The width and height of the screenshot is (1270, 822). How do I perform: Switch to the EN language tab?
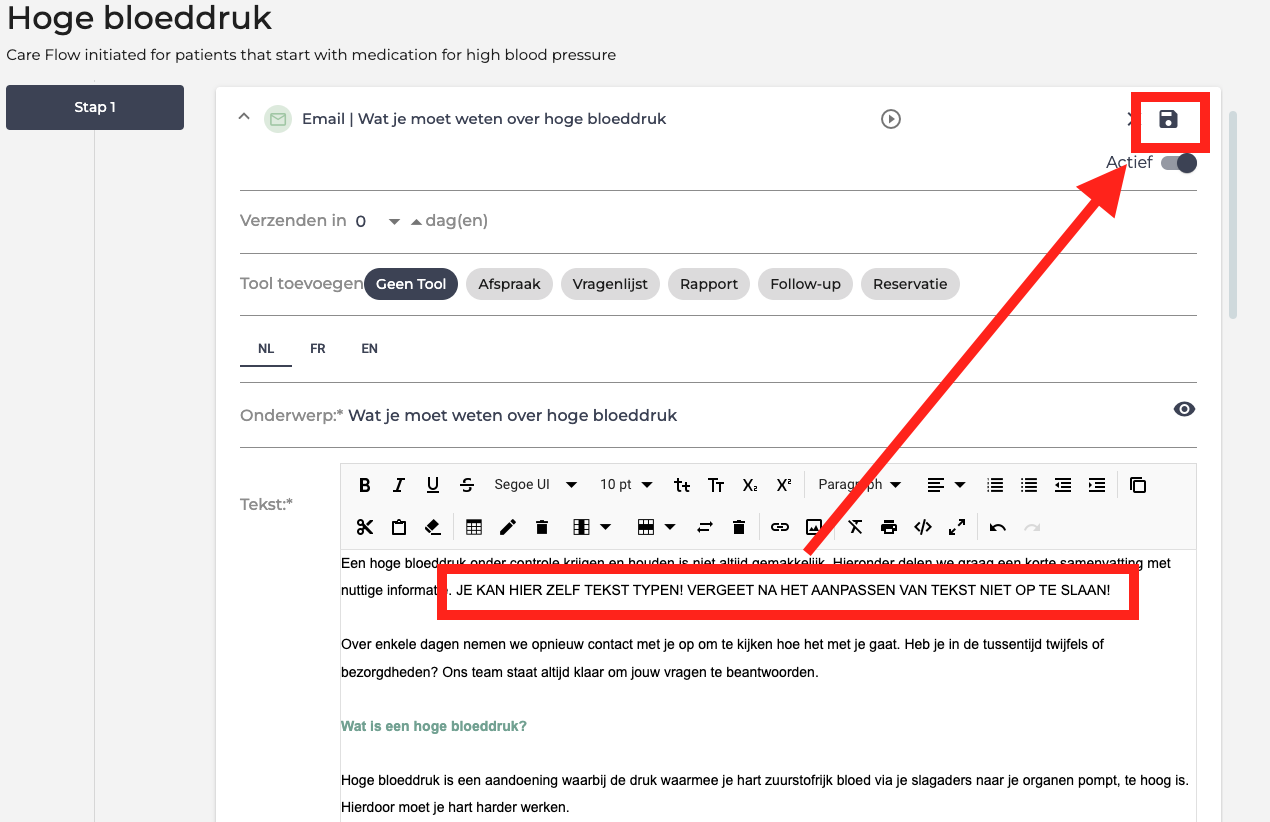pos(369,349)
